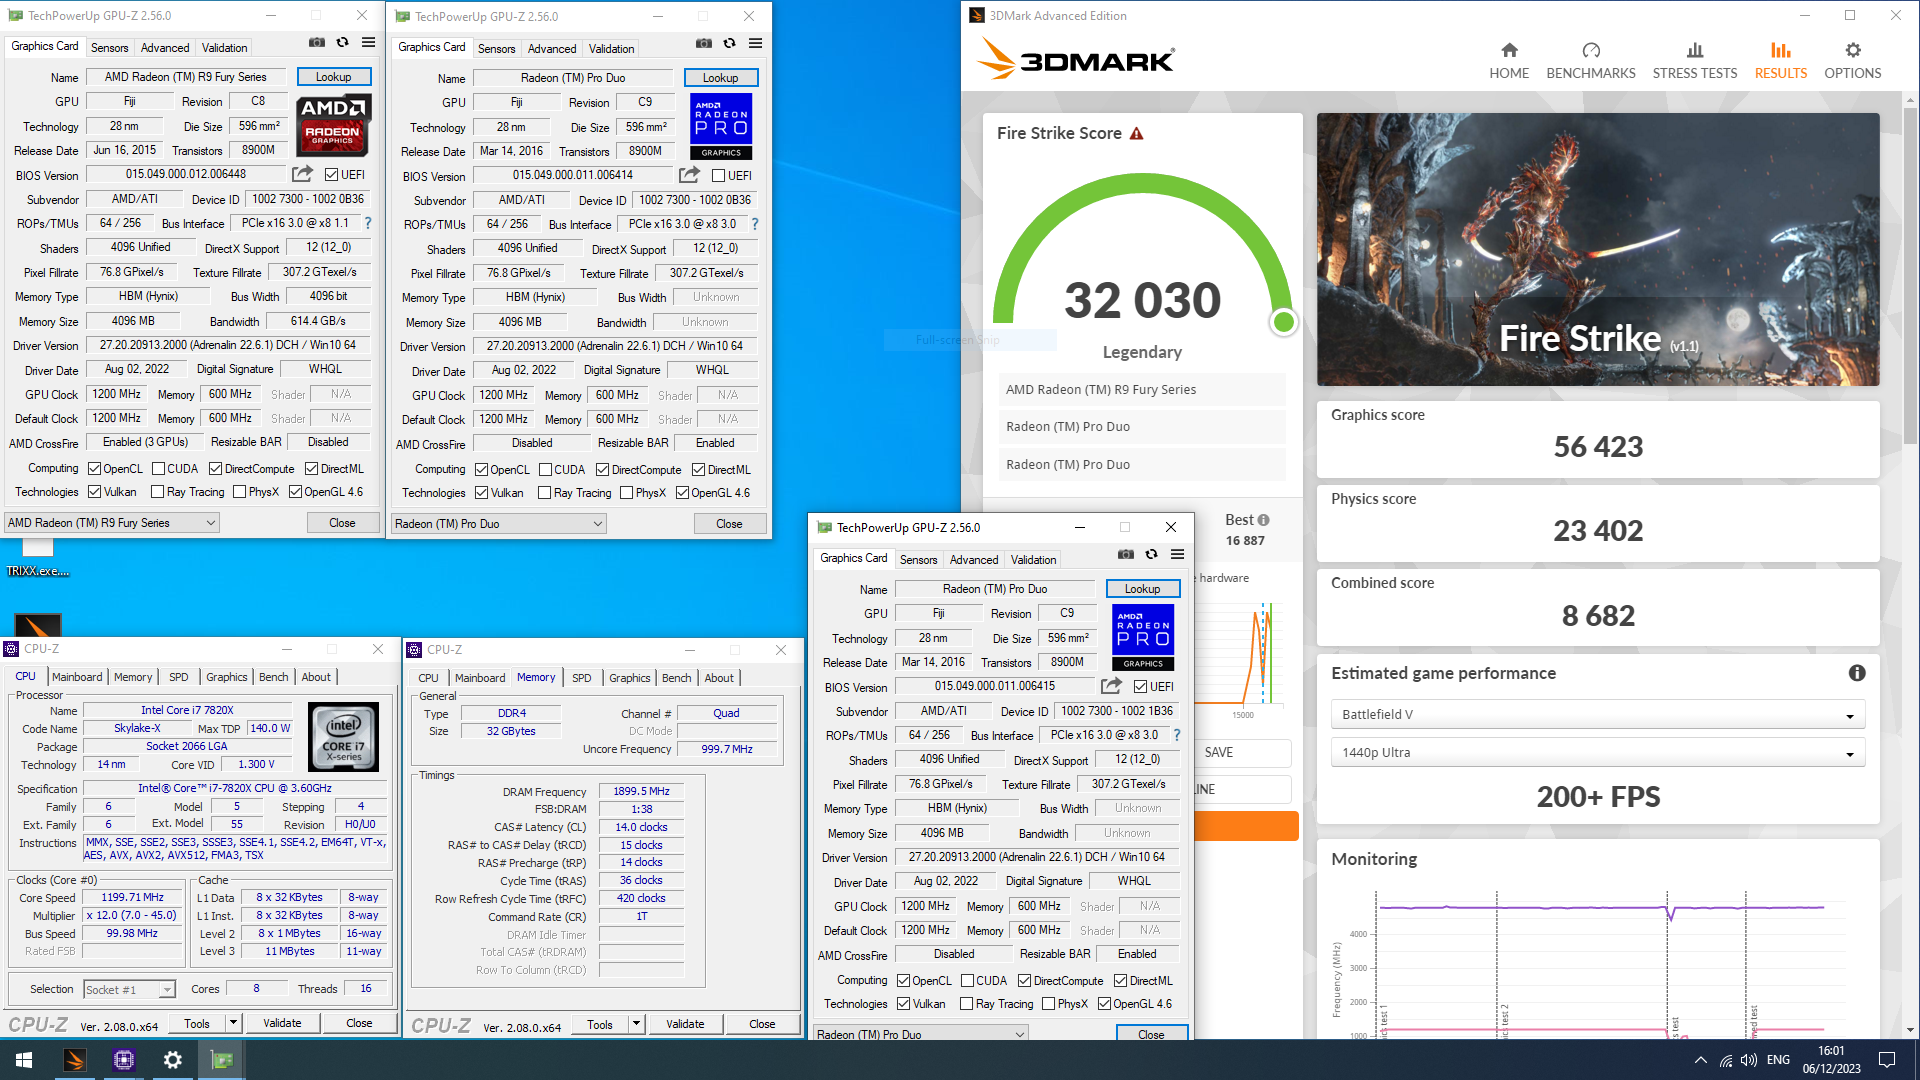
Task: Open Bench tab in left CPU-Z window
Action: point(273,677)
